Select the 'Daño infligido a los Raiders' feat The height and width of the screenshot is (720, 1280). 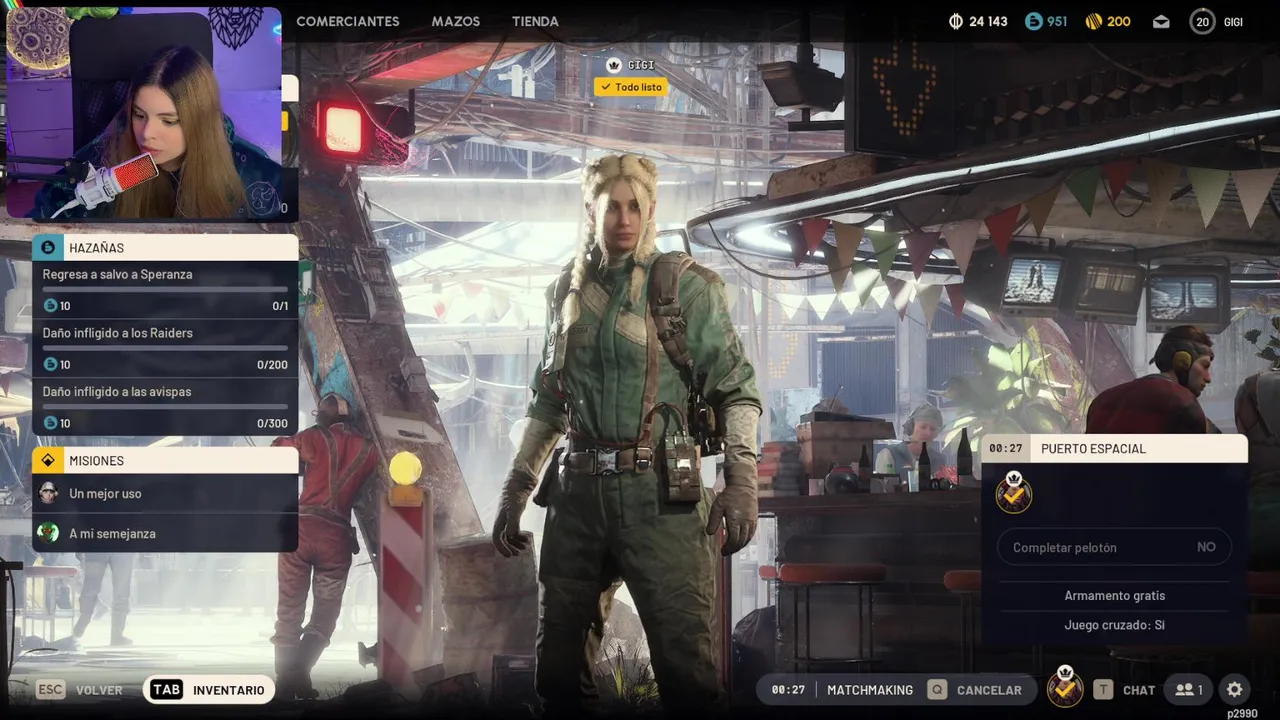click(165, 349)
